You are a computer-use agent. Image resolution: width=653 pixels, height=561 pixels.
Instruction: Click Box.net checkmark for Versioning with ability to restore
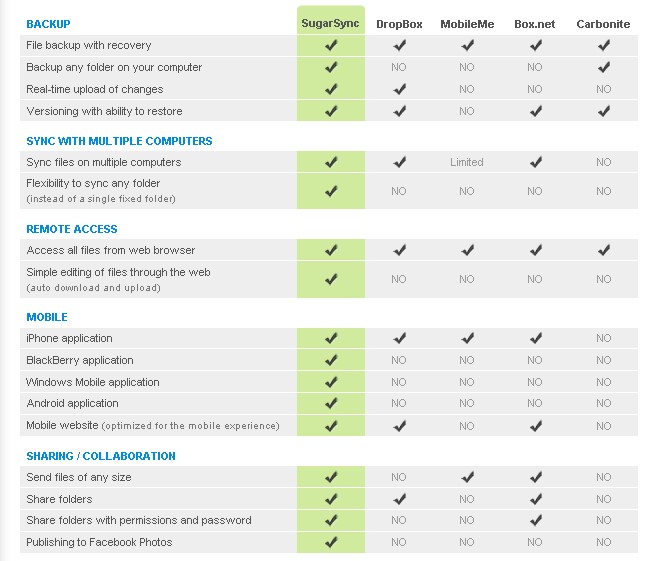[x=535, y=111]
